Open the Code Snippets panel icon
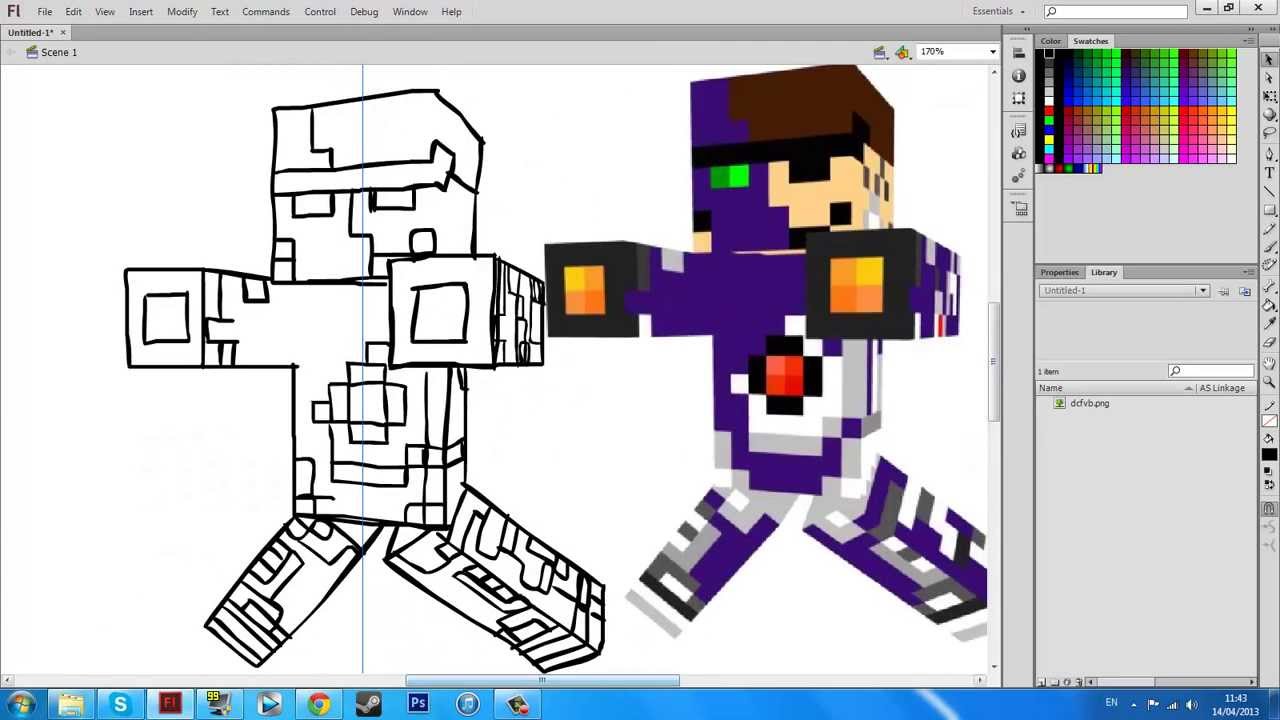The image size is (1280, 720). [x=1018, y=131]
